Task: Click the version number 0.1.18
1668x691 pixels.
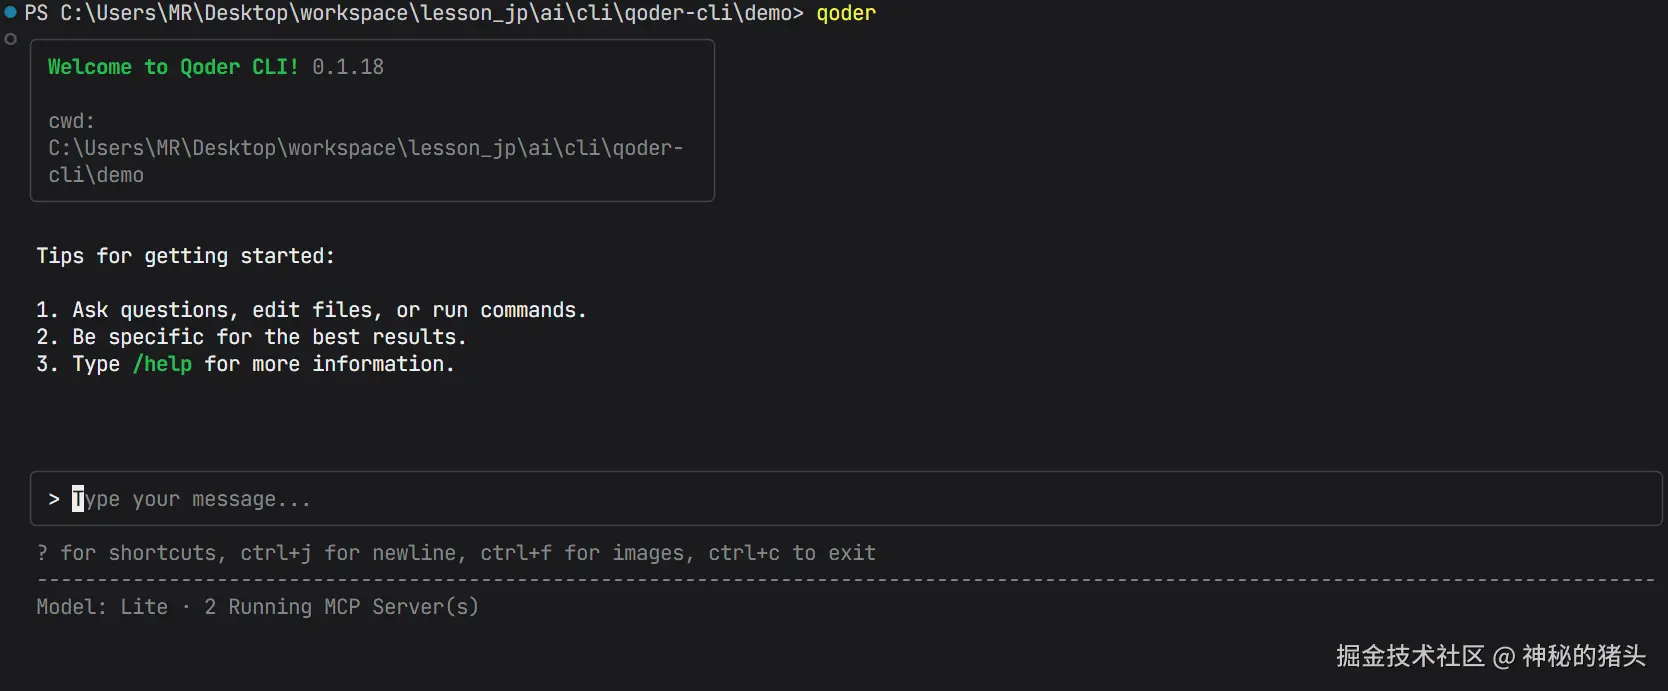Action: [x=348, y=67]
